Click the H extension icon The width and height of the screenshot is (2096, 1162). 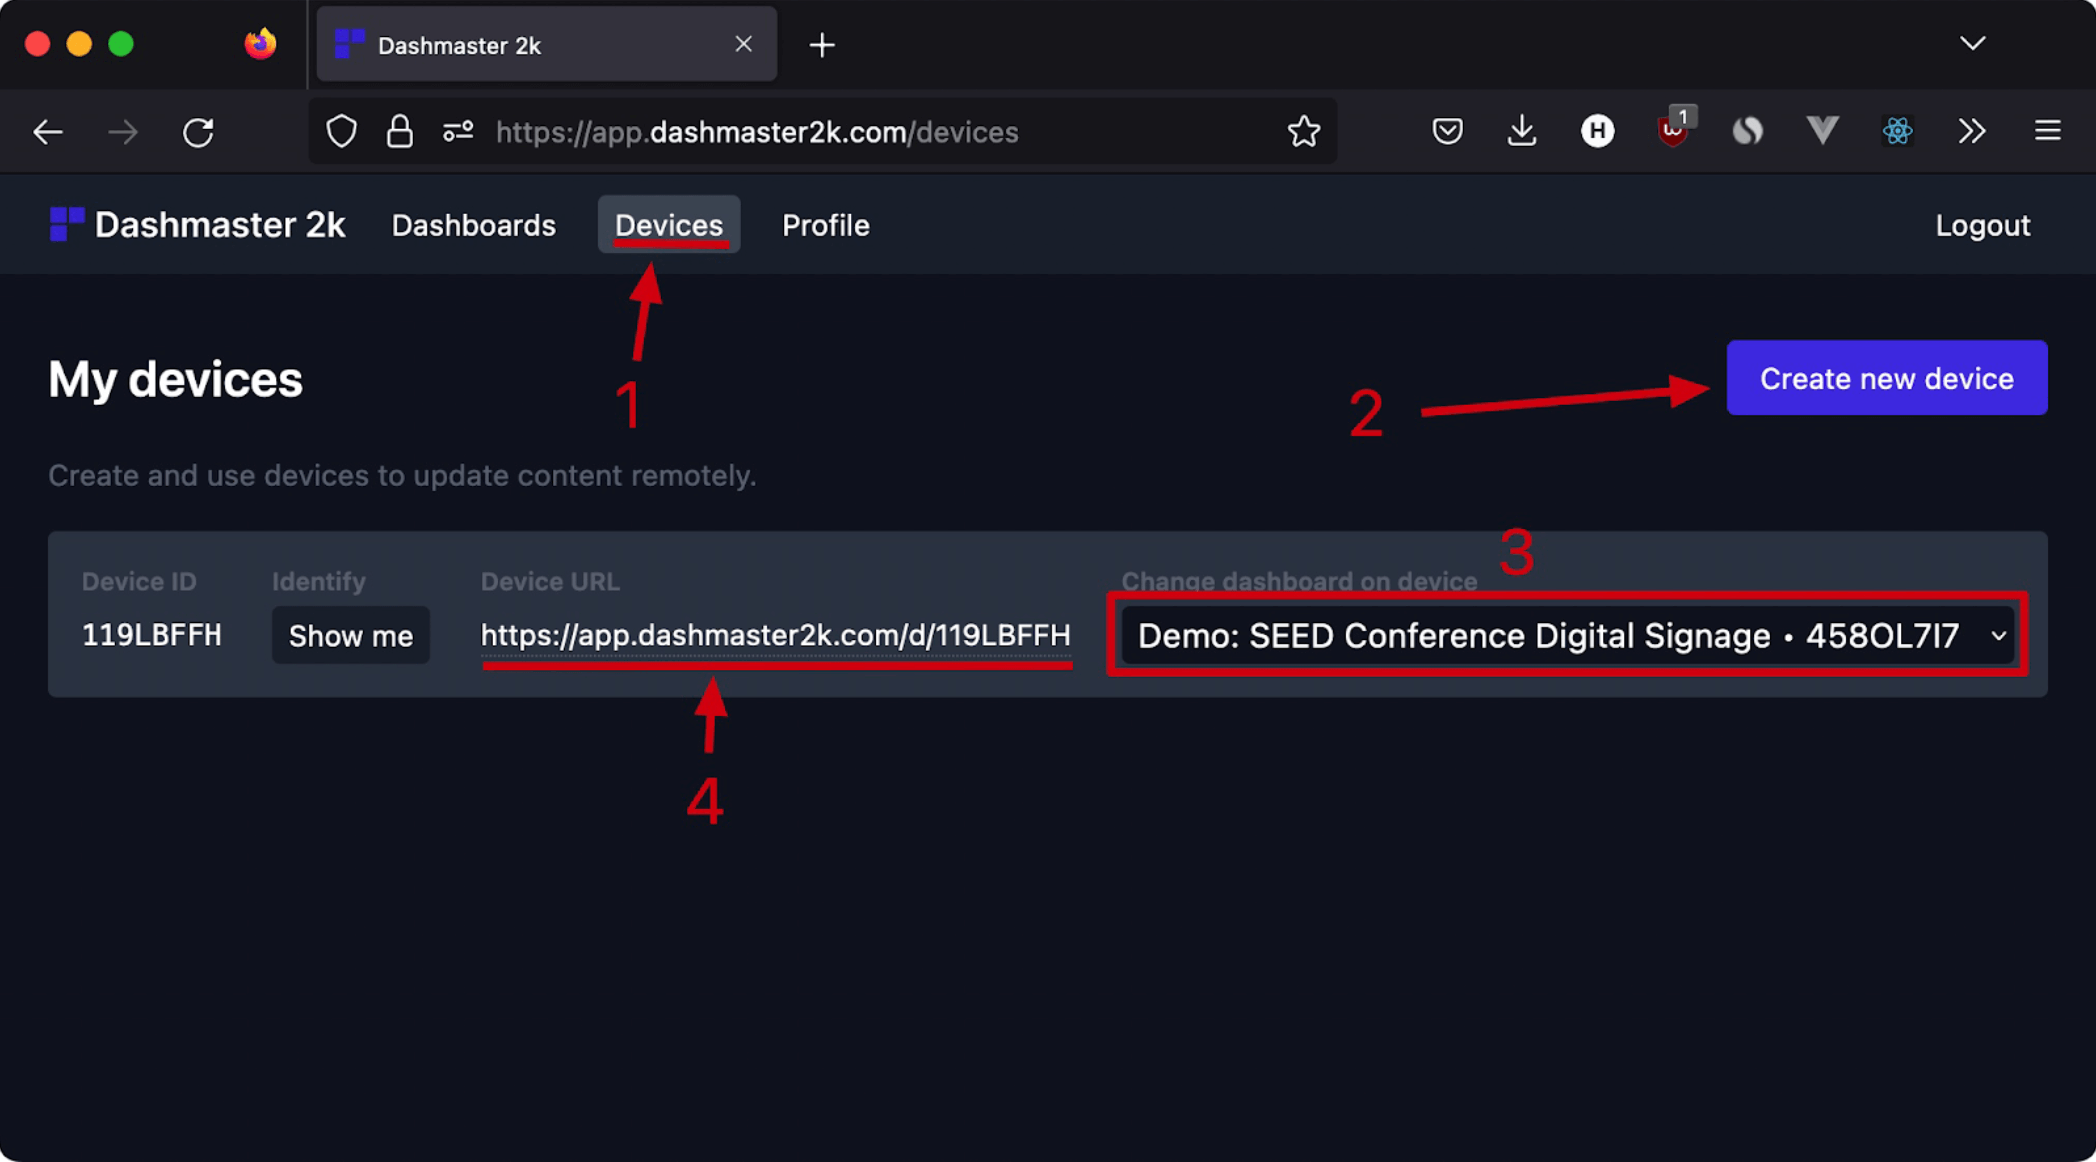[x=1597, y=131]
